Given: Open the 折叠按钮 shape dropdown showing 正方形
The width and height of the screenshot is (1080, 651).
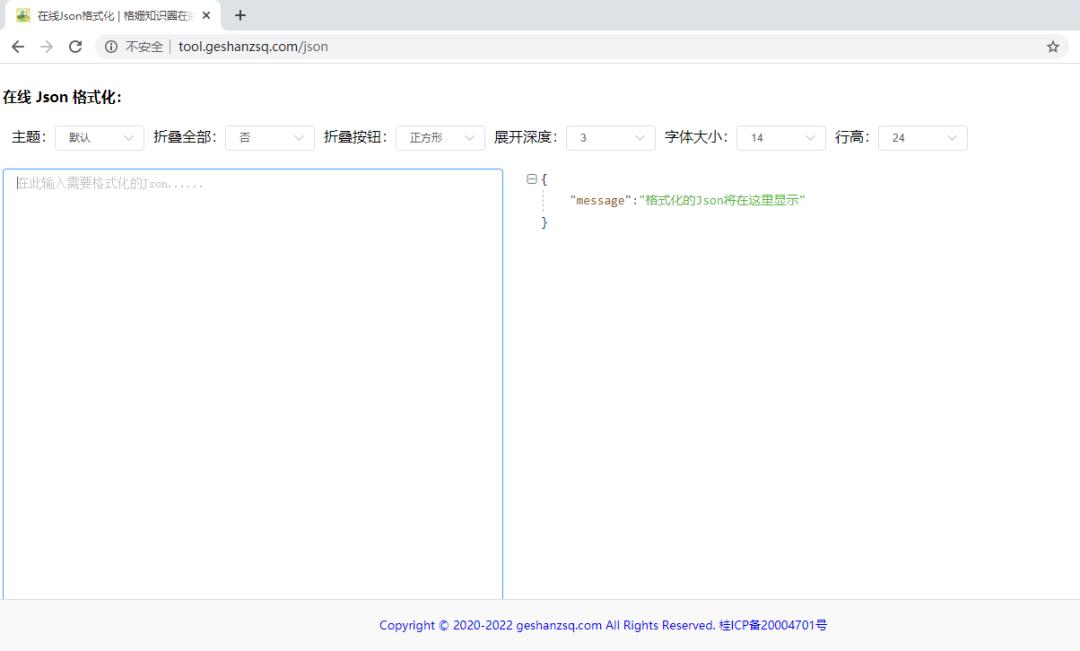Looking at the screenshot, I should click(440, 137).
